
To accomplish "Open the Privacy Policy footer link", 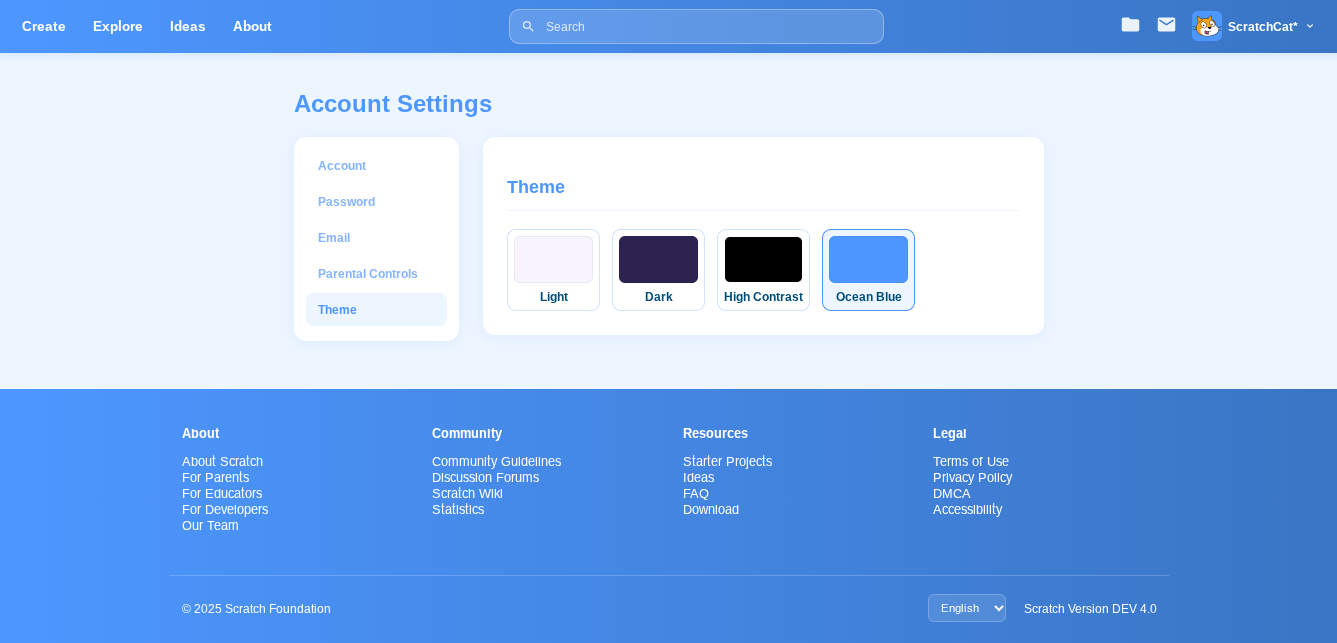I will tap(972, 477).
